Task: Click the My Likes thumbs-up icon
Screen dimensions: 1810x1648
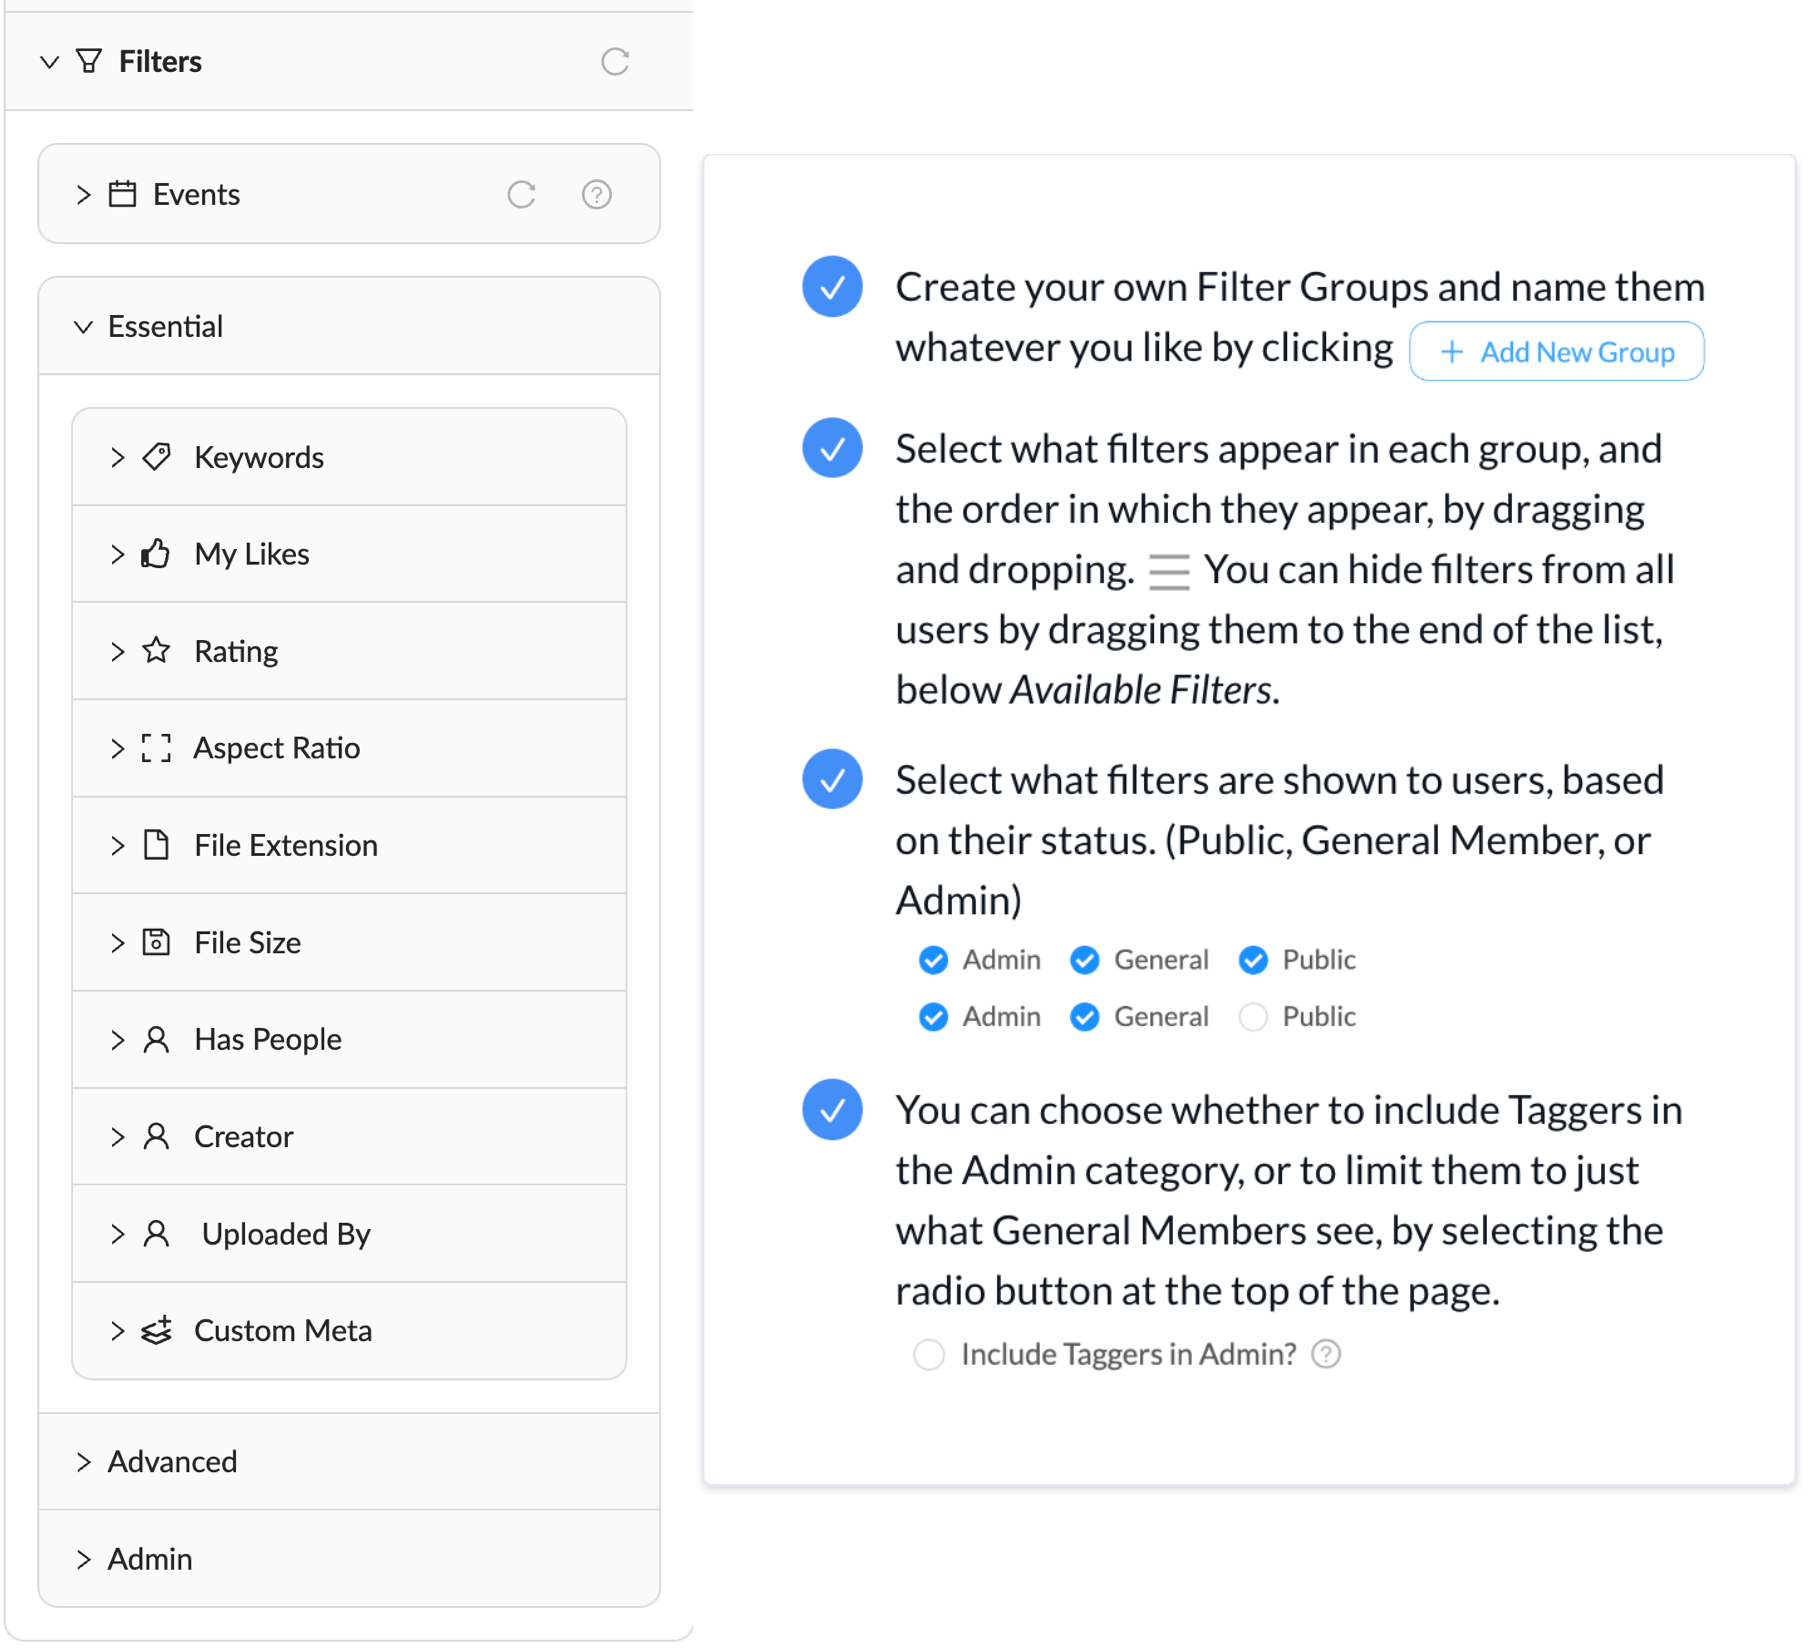Action: point(156,554)
